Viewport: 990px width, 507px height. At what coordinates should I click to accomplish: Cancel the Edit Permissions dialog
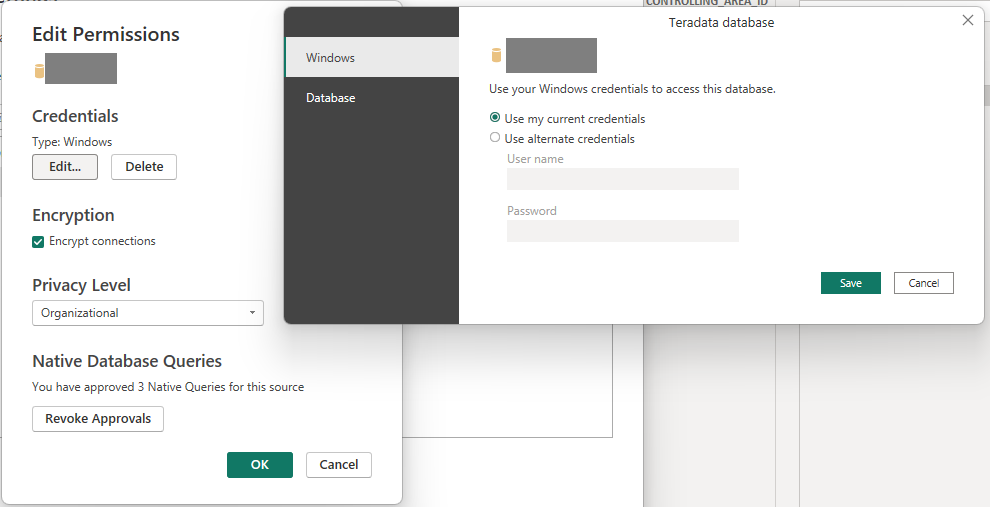[339, 465]
